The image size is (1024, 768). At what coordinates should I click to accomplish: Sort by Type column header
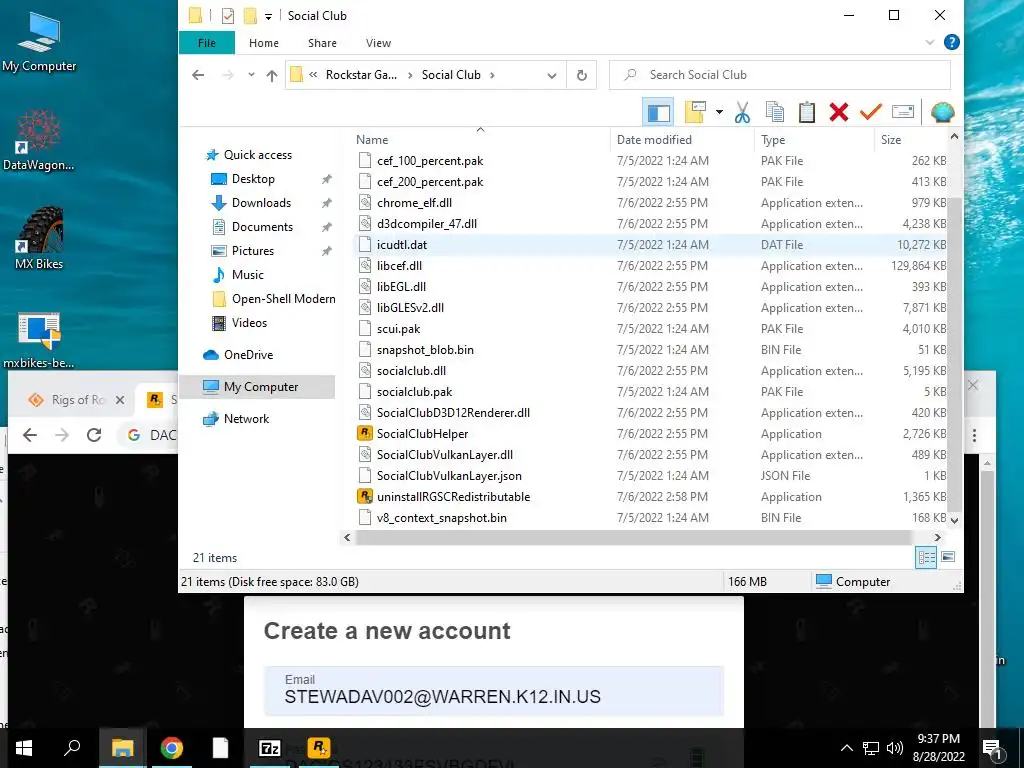(773, 140)
